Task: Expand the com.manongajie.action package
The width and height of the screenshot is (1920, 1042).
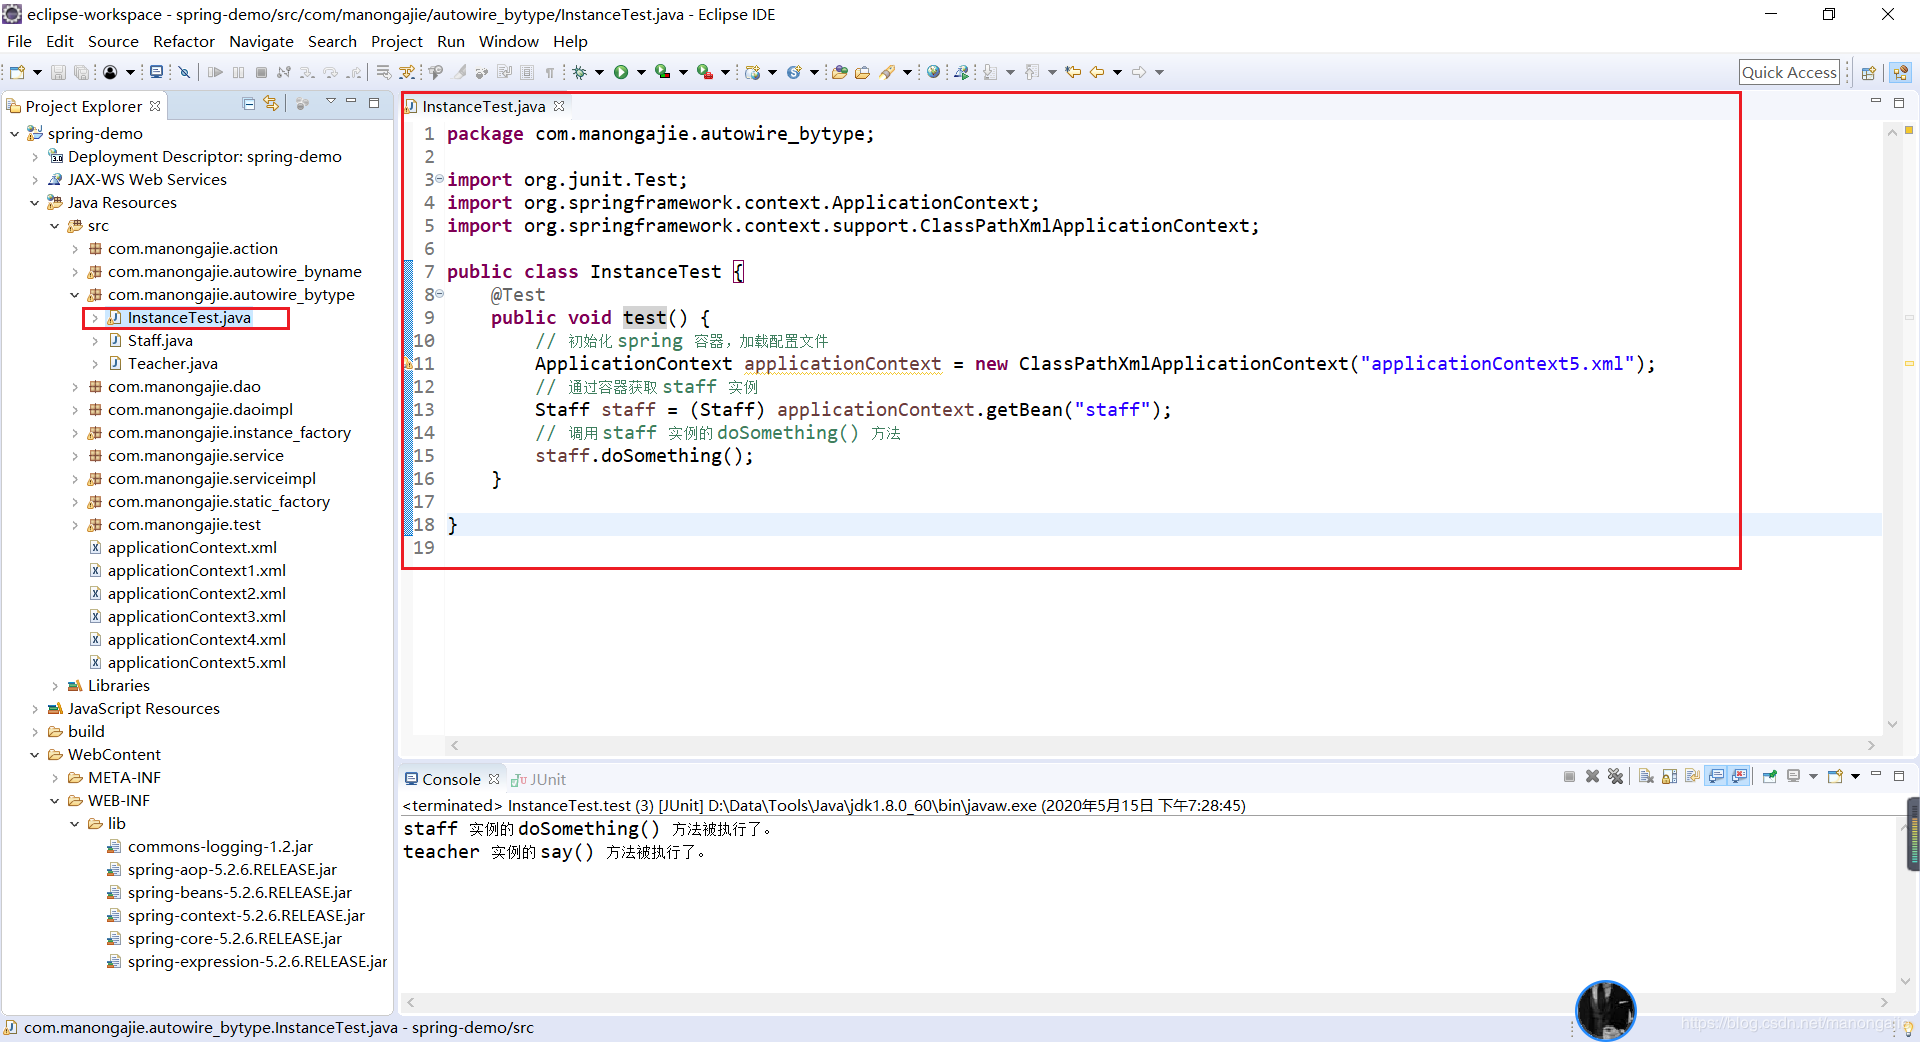Action: tap(75, 248)
